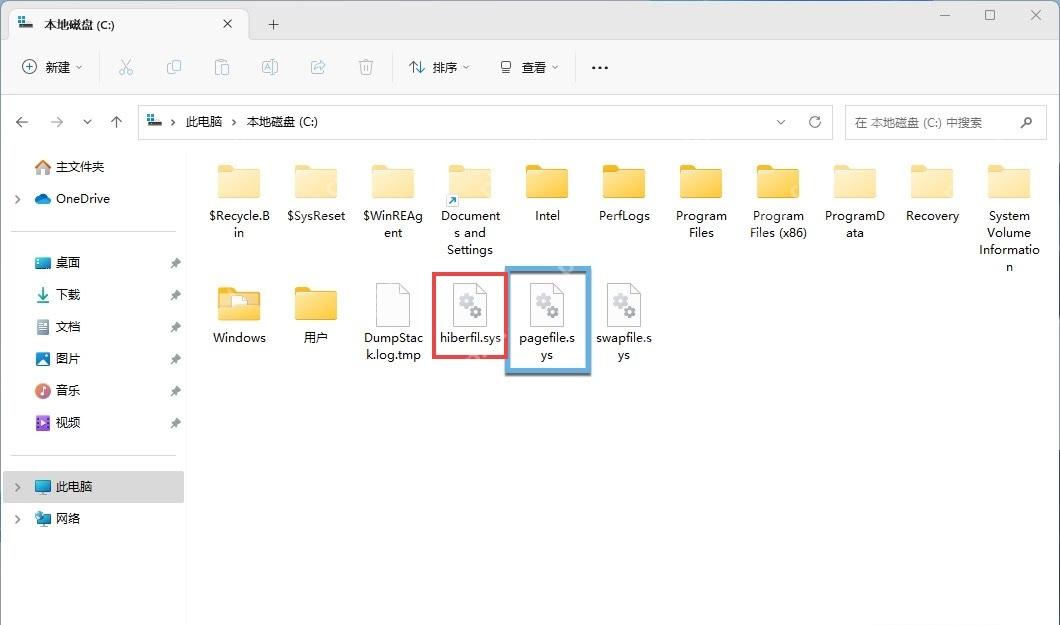Image resolution: width=1060 pixels, height=625 pixels.
Task: Open the 排序 (Sort) dropdown
Action: [x=439, y=67]
